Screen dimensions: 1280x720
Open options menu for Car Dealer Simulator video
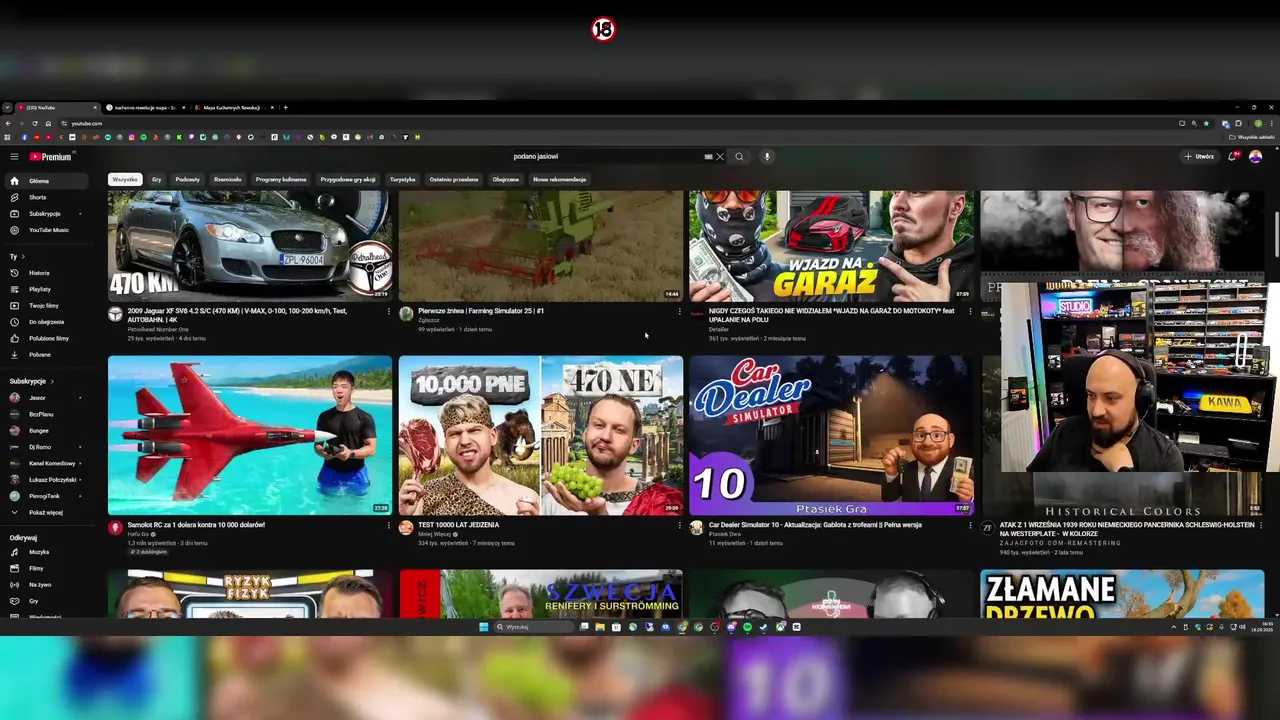pos(969,525)
